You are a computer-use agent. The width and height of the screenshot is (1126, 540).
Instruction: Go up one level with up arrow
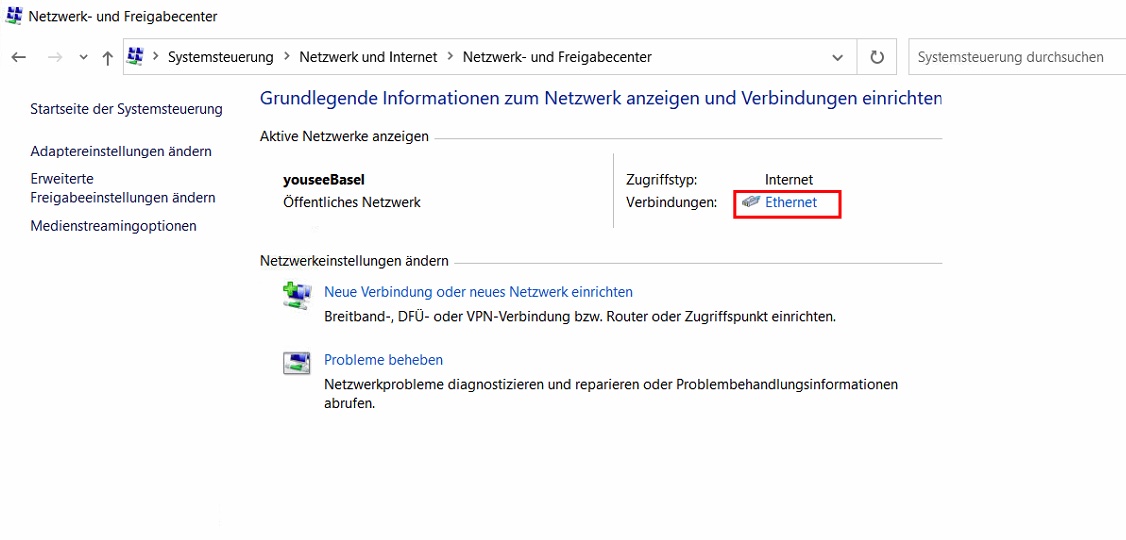(107, 58)
